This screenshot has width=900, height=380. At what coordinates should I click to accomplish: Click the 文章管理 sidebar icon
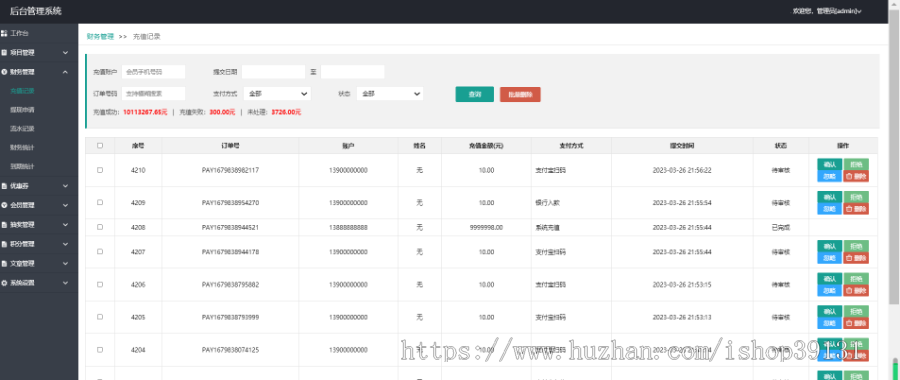4,263
